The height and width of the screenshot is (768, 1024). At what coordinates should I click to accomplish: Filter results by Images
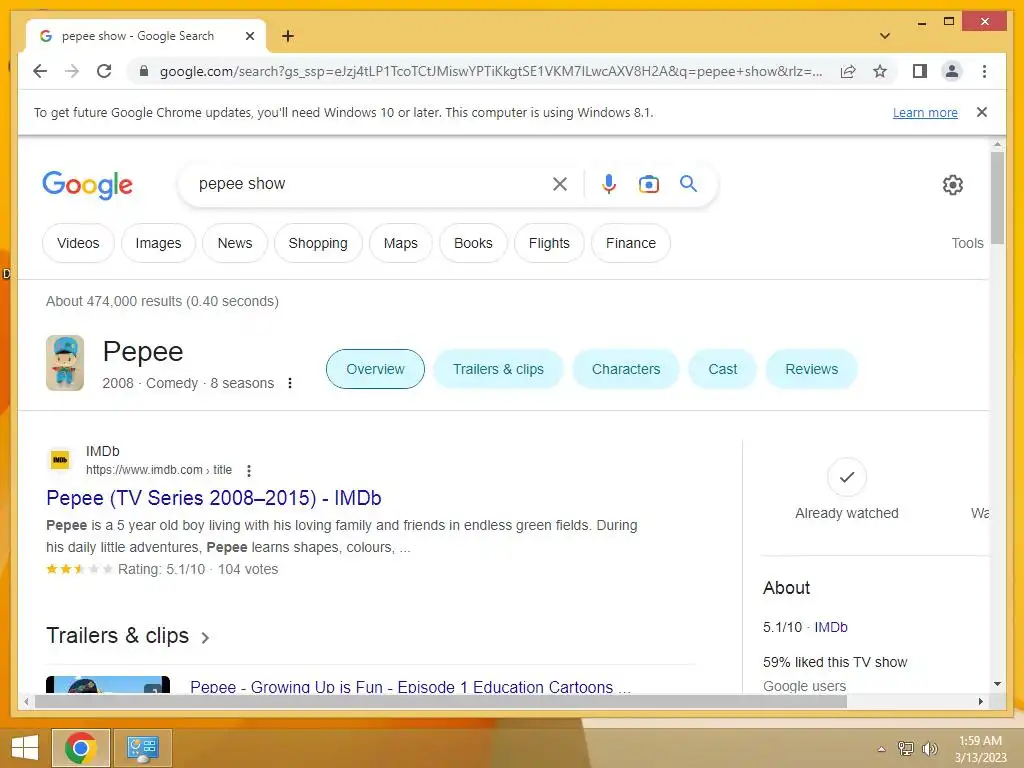(x=158, y=243)
